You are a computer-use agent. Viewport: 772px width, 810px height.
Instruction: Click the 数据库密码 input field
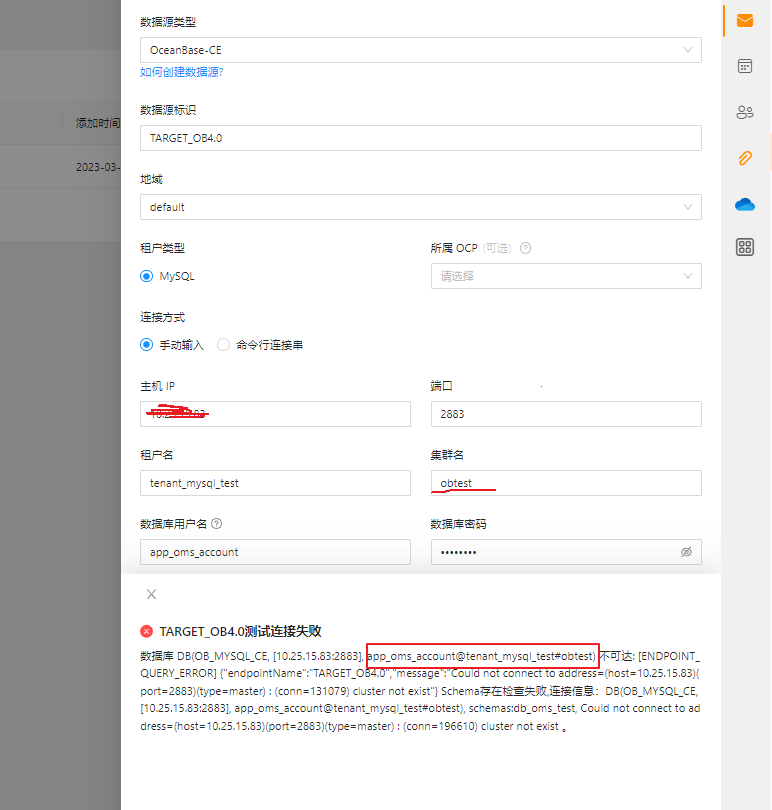pos(566,552)
